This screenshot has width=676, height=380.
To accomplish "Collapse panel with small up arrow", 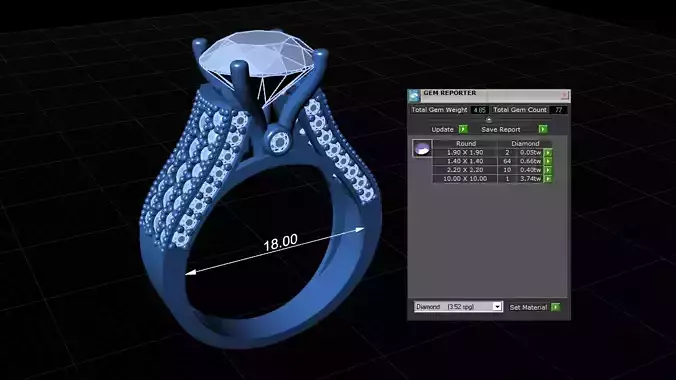I will click(488, 119).
